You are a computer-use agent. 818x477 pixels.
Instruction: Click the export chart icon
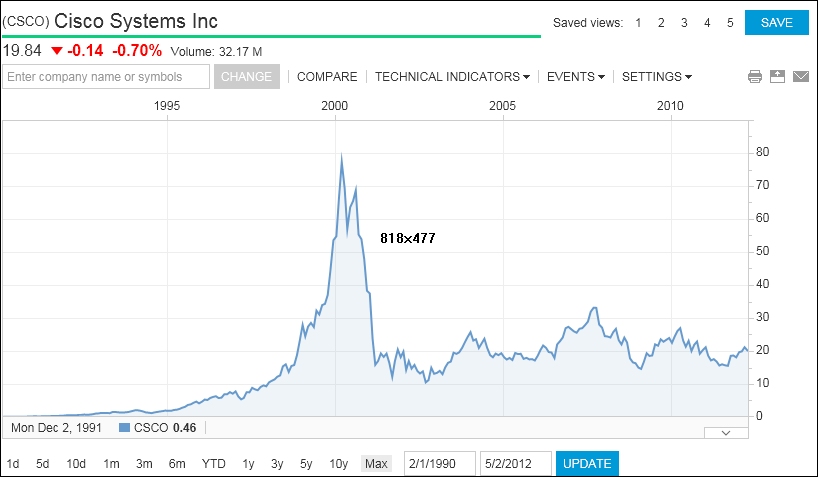[777, 77]
